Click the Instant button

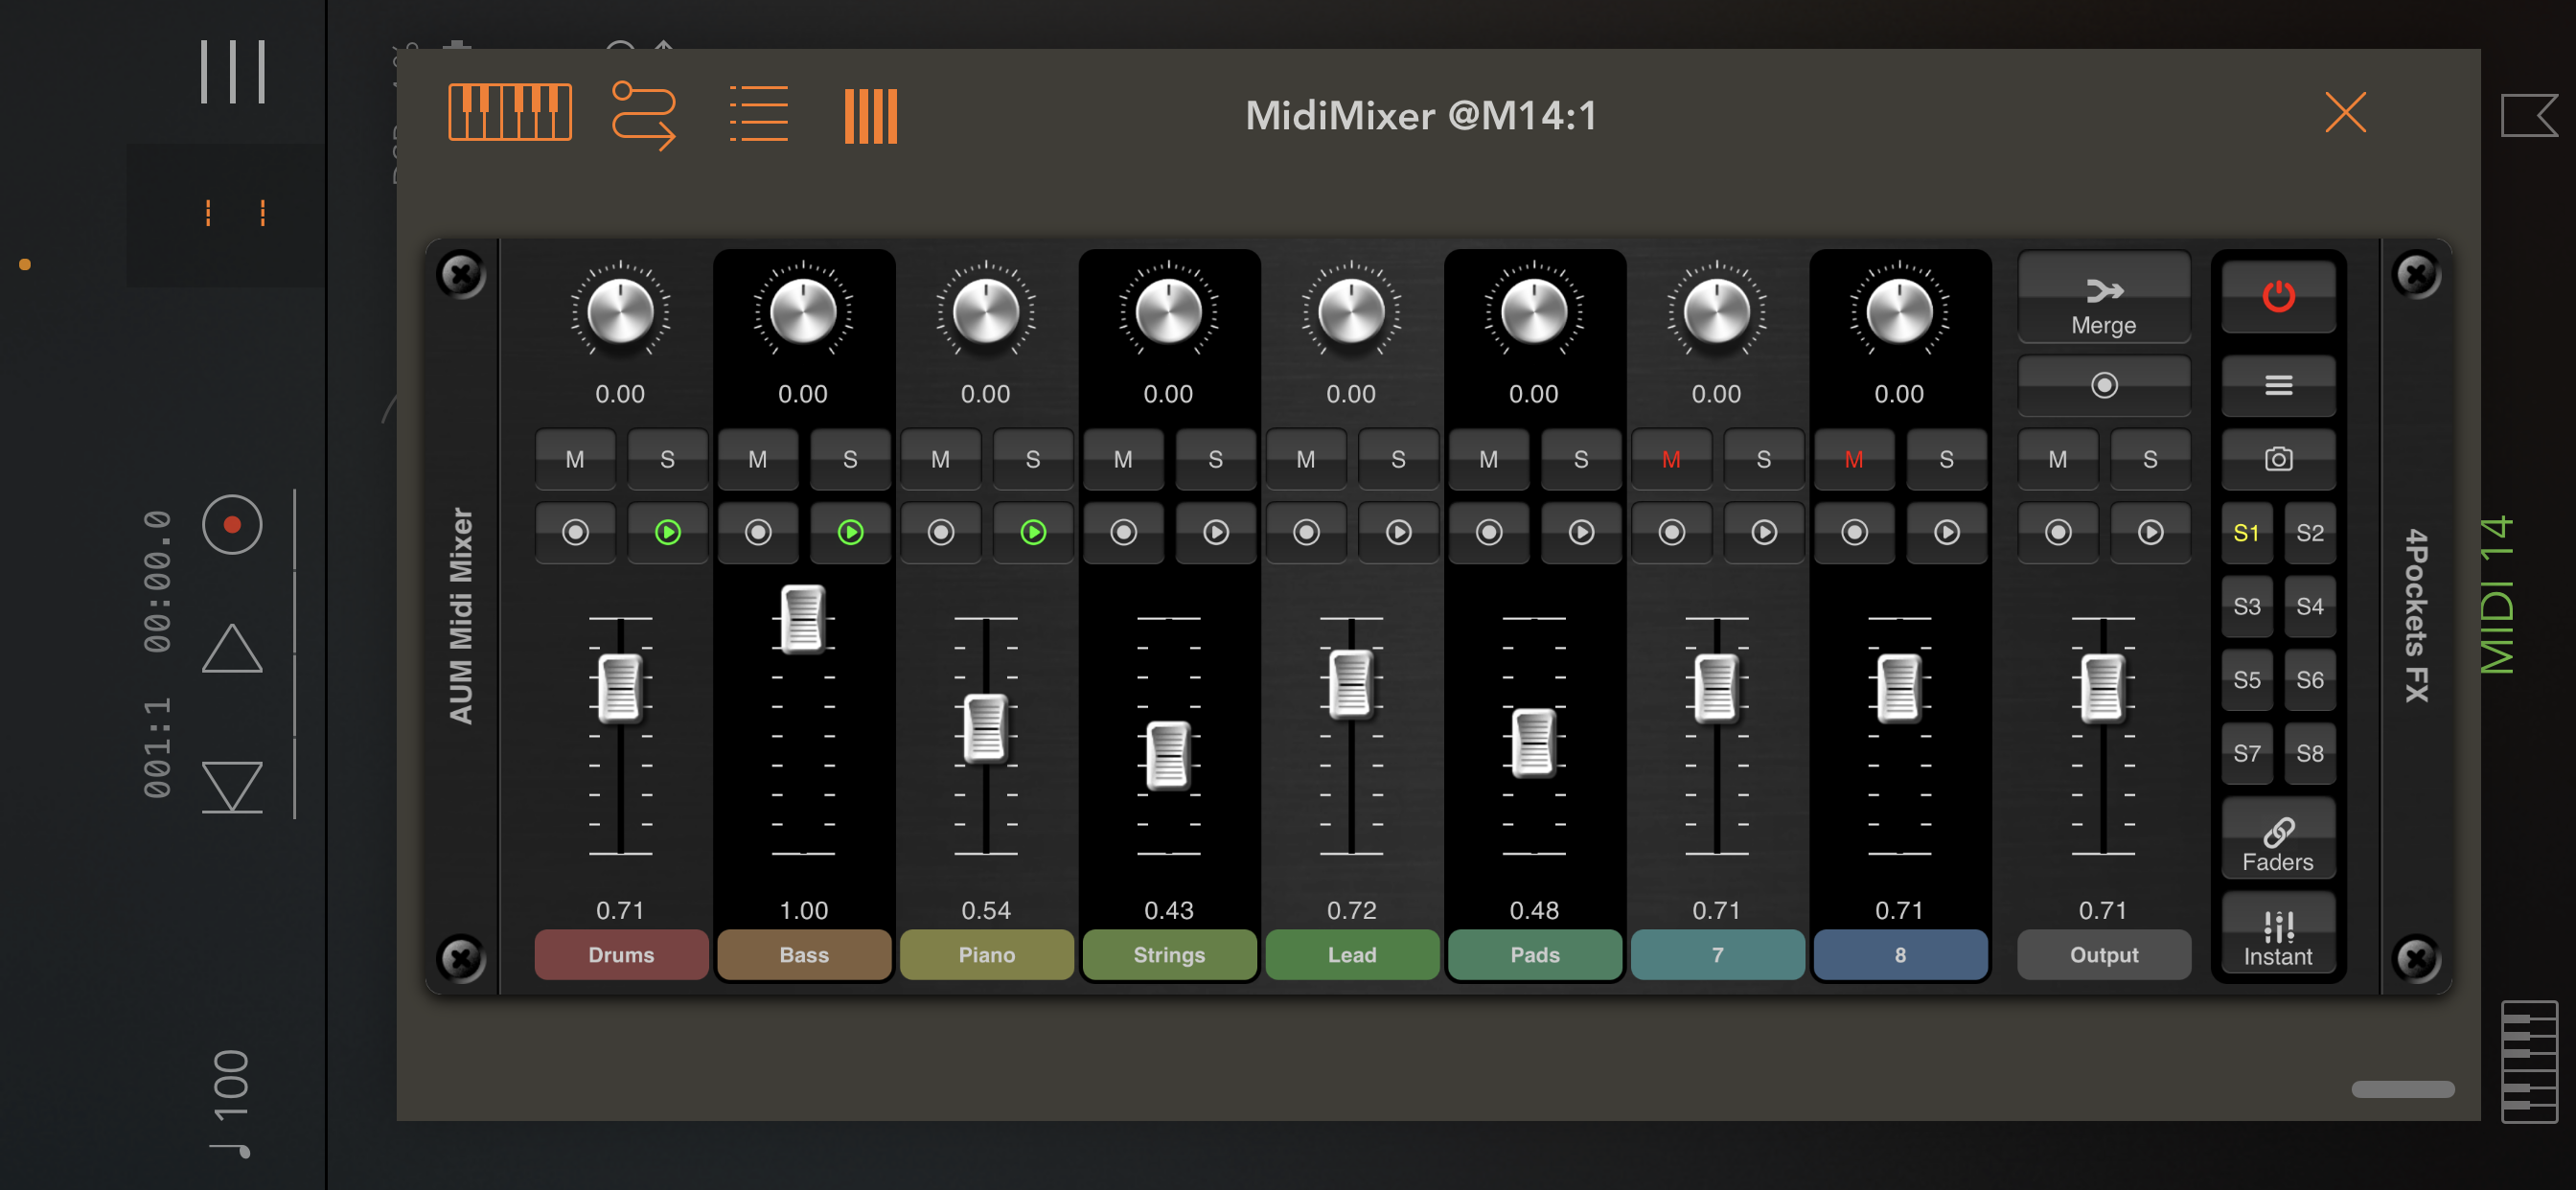(x=2278, y=934)
